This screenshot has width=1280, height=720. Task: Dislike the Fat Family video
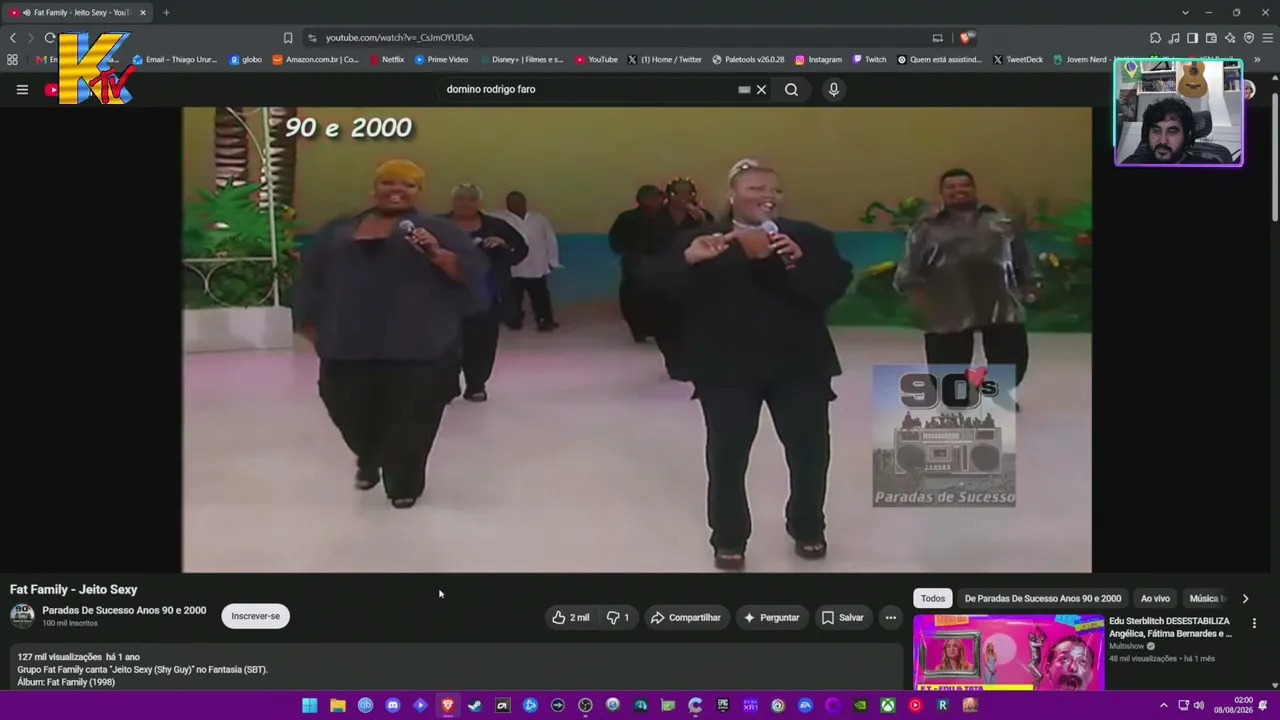coord(618,617)
